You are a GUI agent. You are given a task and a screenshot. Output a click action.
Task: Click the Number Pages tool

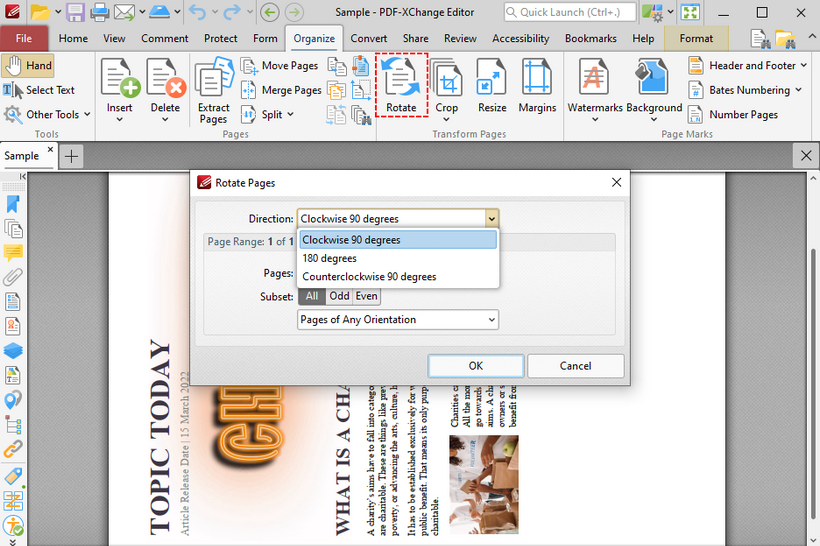[733, 115]
